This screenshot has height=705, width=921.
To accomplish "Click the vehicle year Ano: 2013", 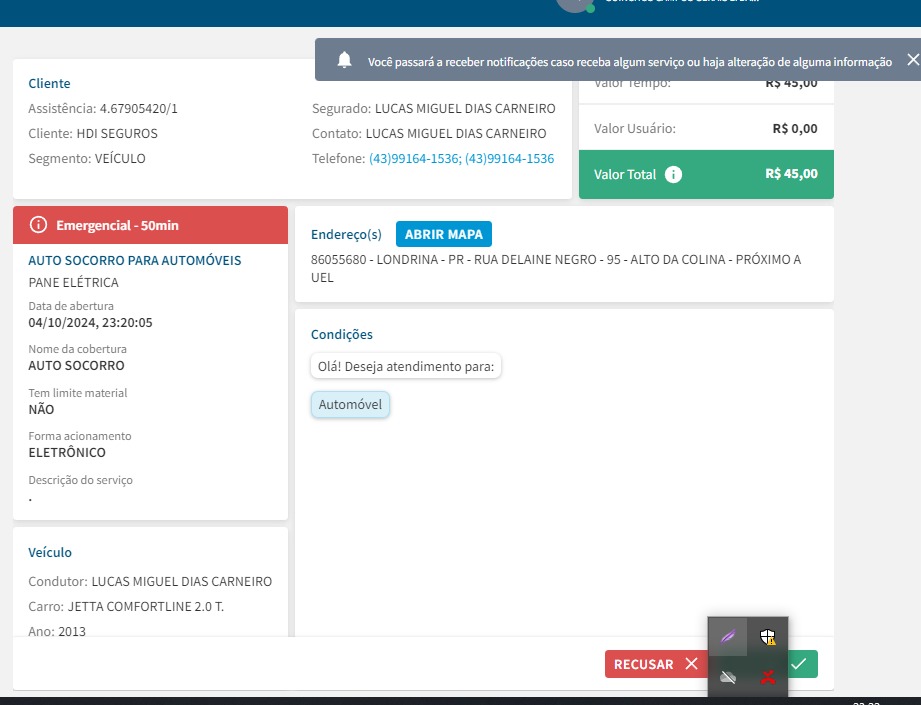I will pos(57,632).
